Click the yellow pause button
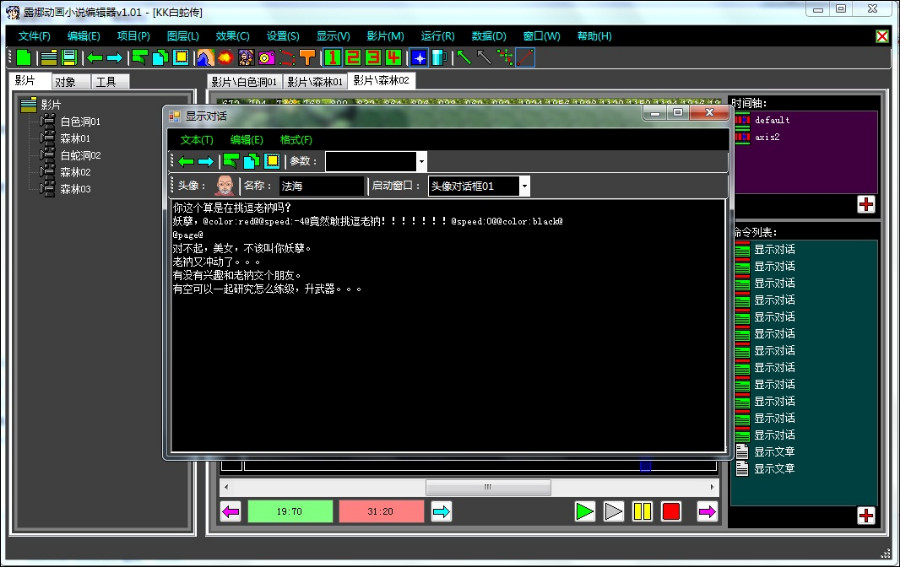900x567 pixels. 642,511
